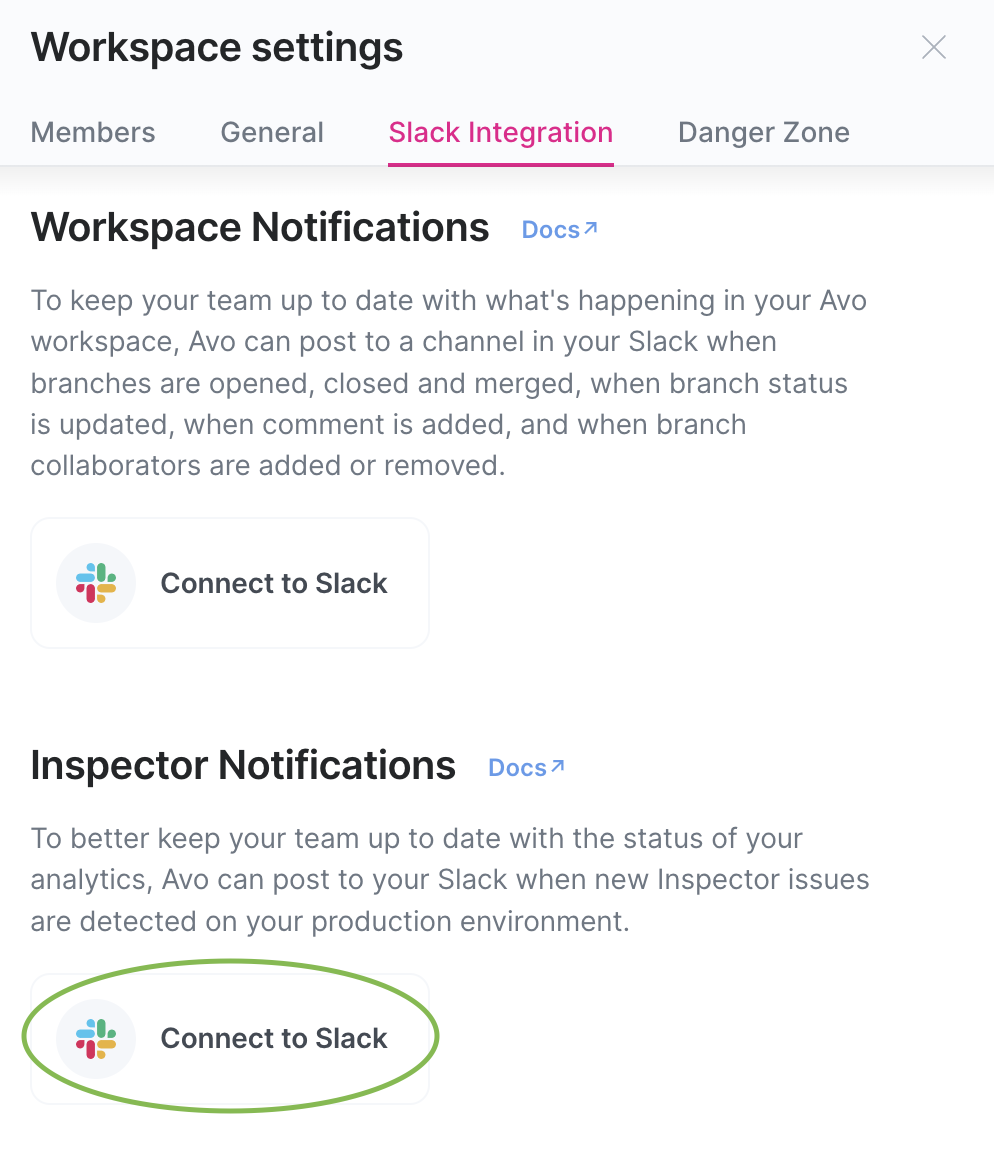Click the X to close Workspace settings
994x1156 pixels.
point(933,46)
